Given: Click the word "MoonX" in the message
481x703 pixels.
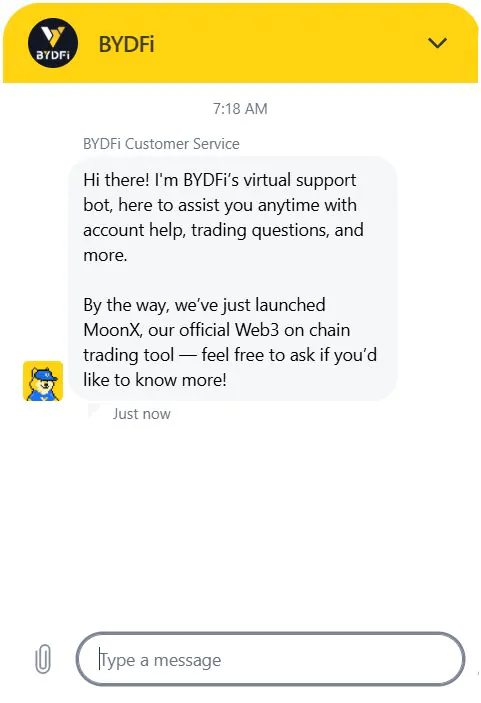Looking at the screenshot, I should [113, 330].
